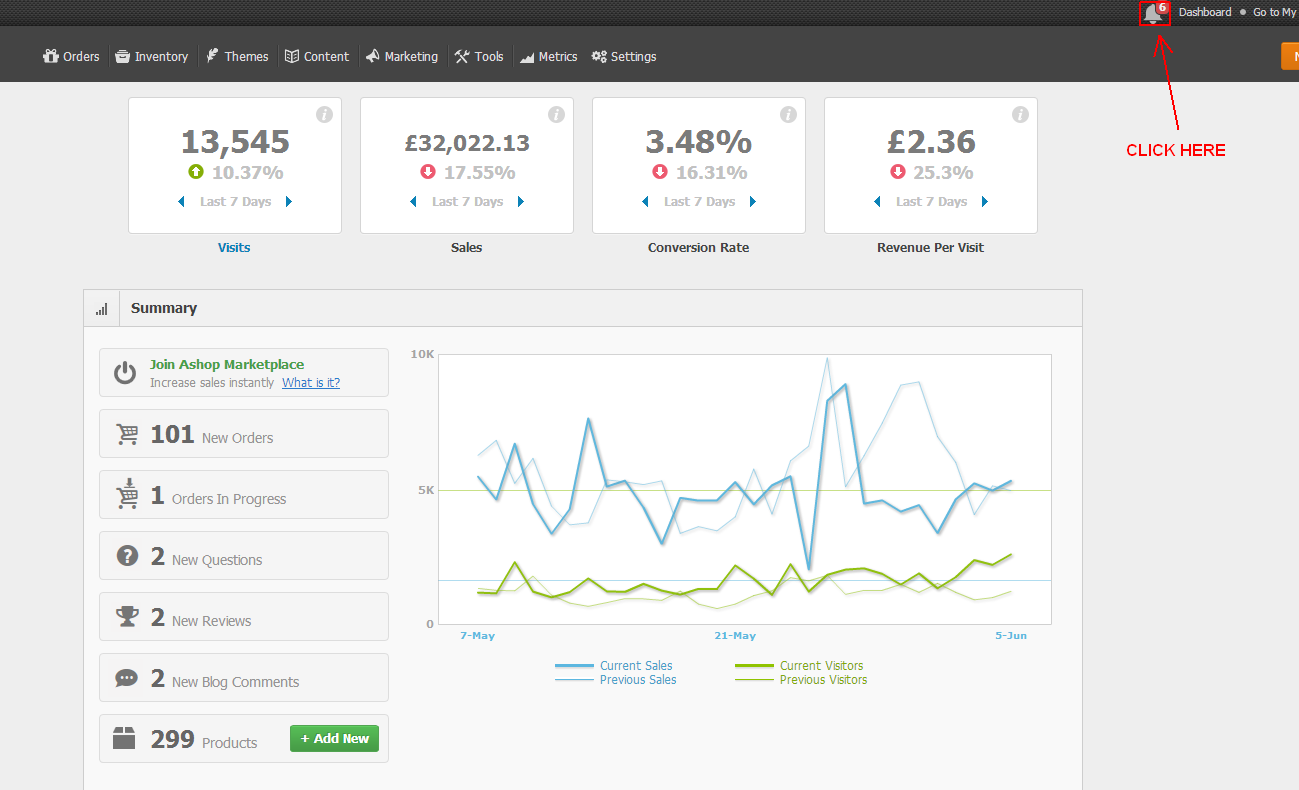Image resolution: width=1299 pixels, height=790 pixels.
Task: Open the Themes menu
Action: [237, 56]
